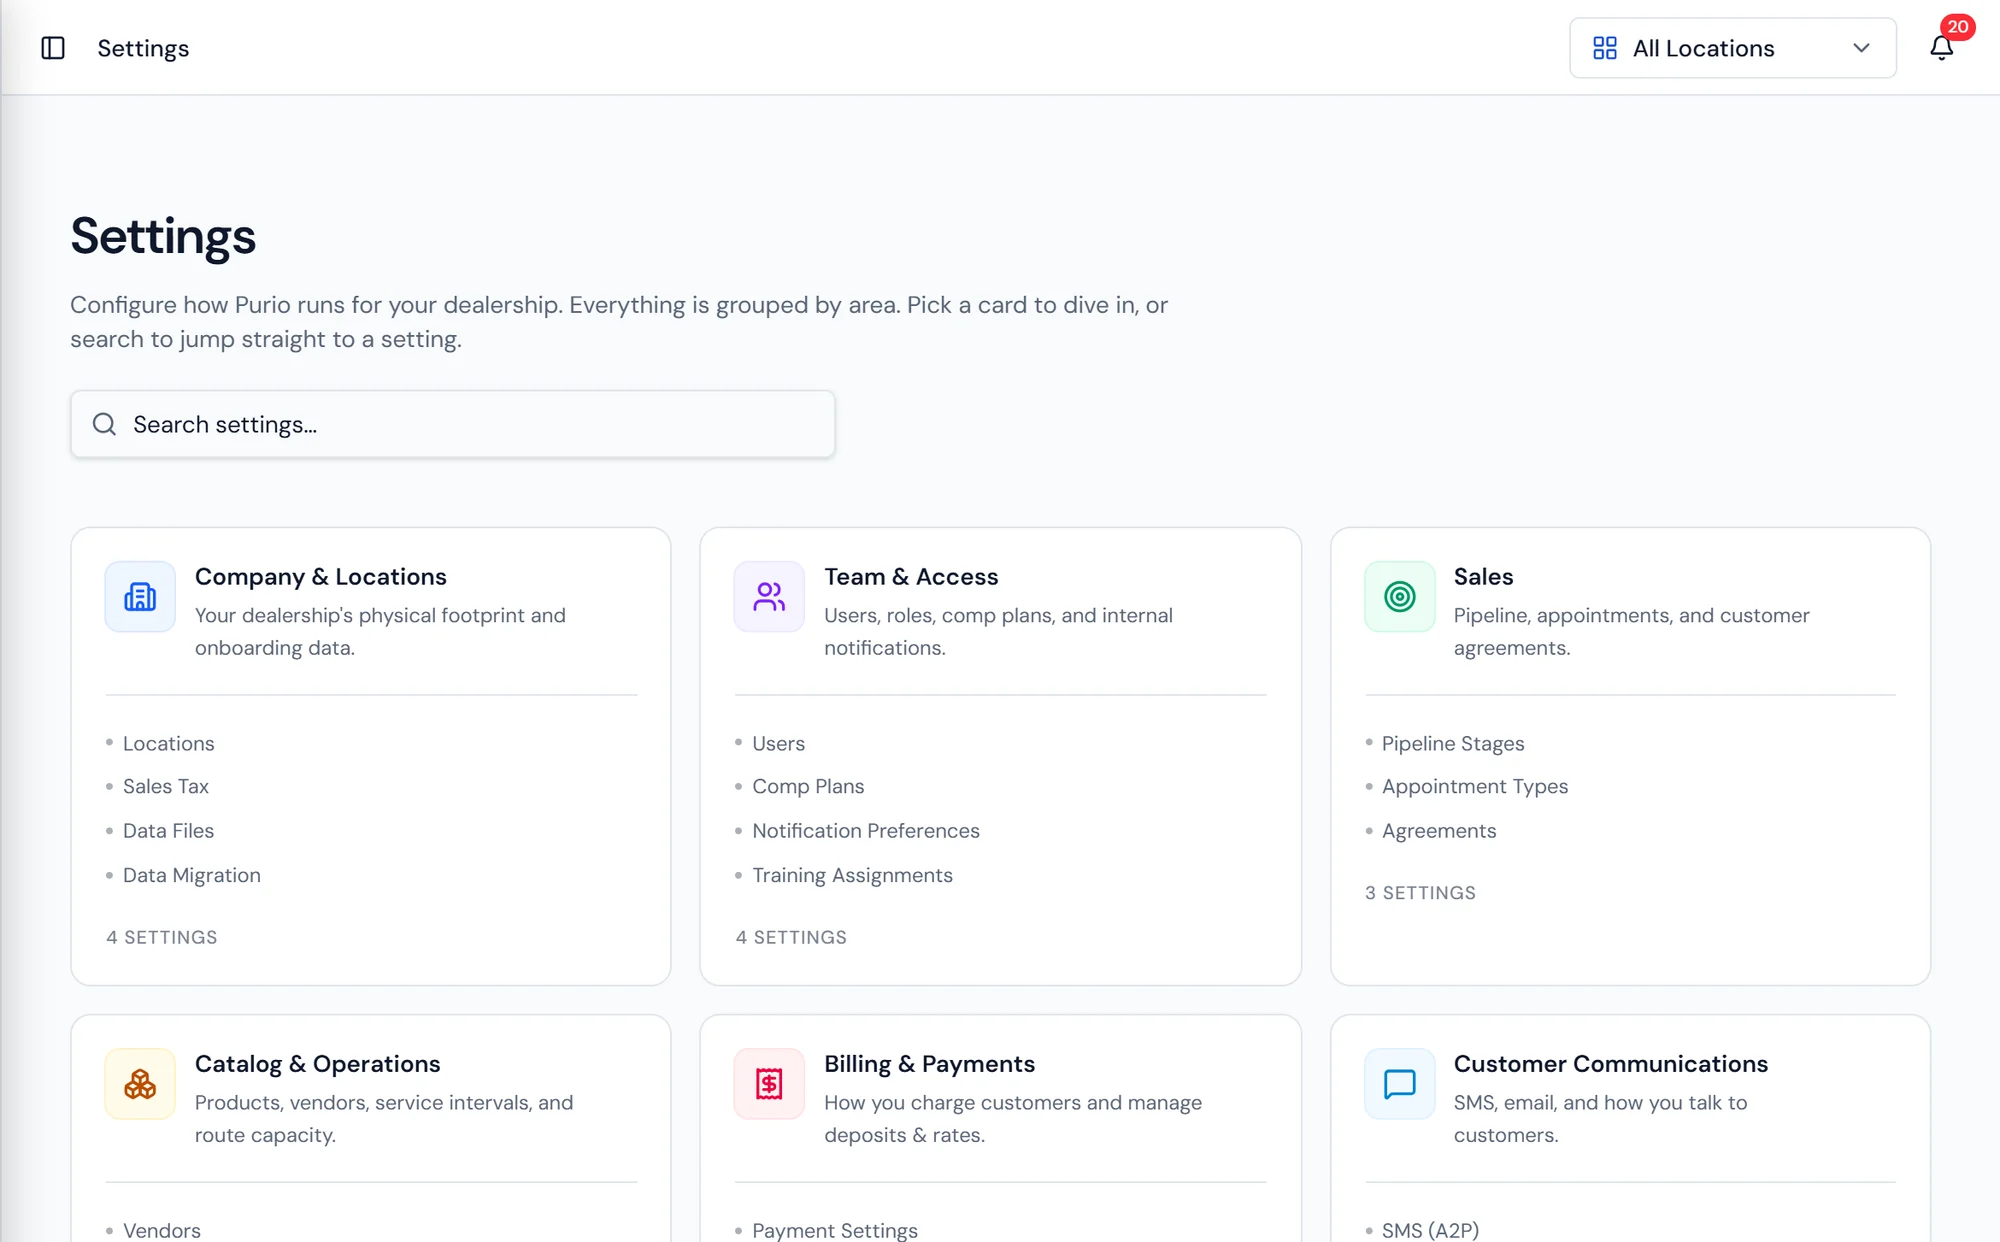
Task: Open the Locations setting
Action: [x=169, y=743]
